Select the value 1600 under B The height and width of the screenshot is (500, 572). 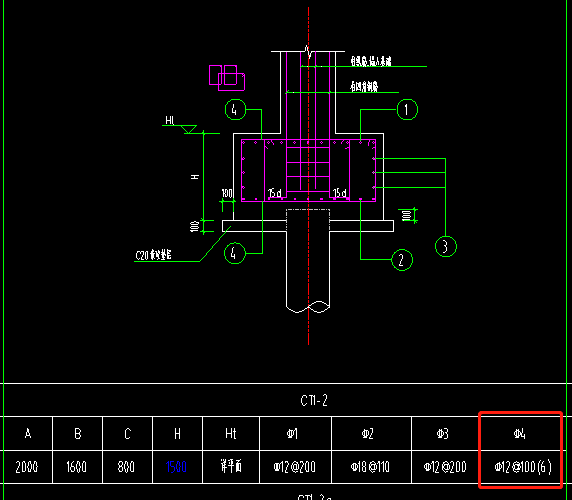tap(76, 467)
